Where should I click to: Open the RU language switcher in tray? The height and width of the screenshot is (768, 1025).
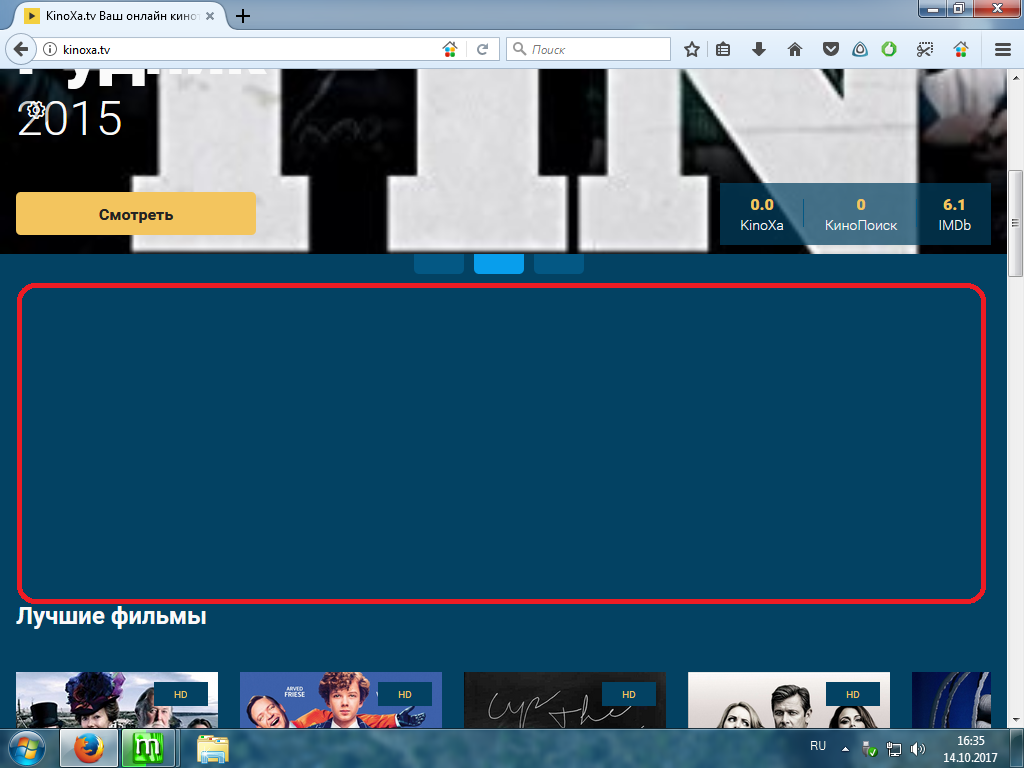pos(818,746)
